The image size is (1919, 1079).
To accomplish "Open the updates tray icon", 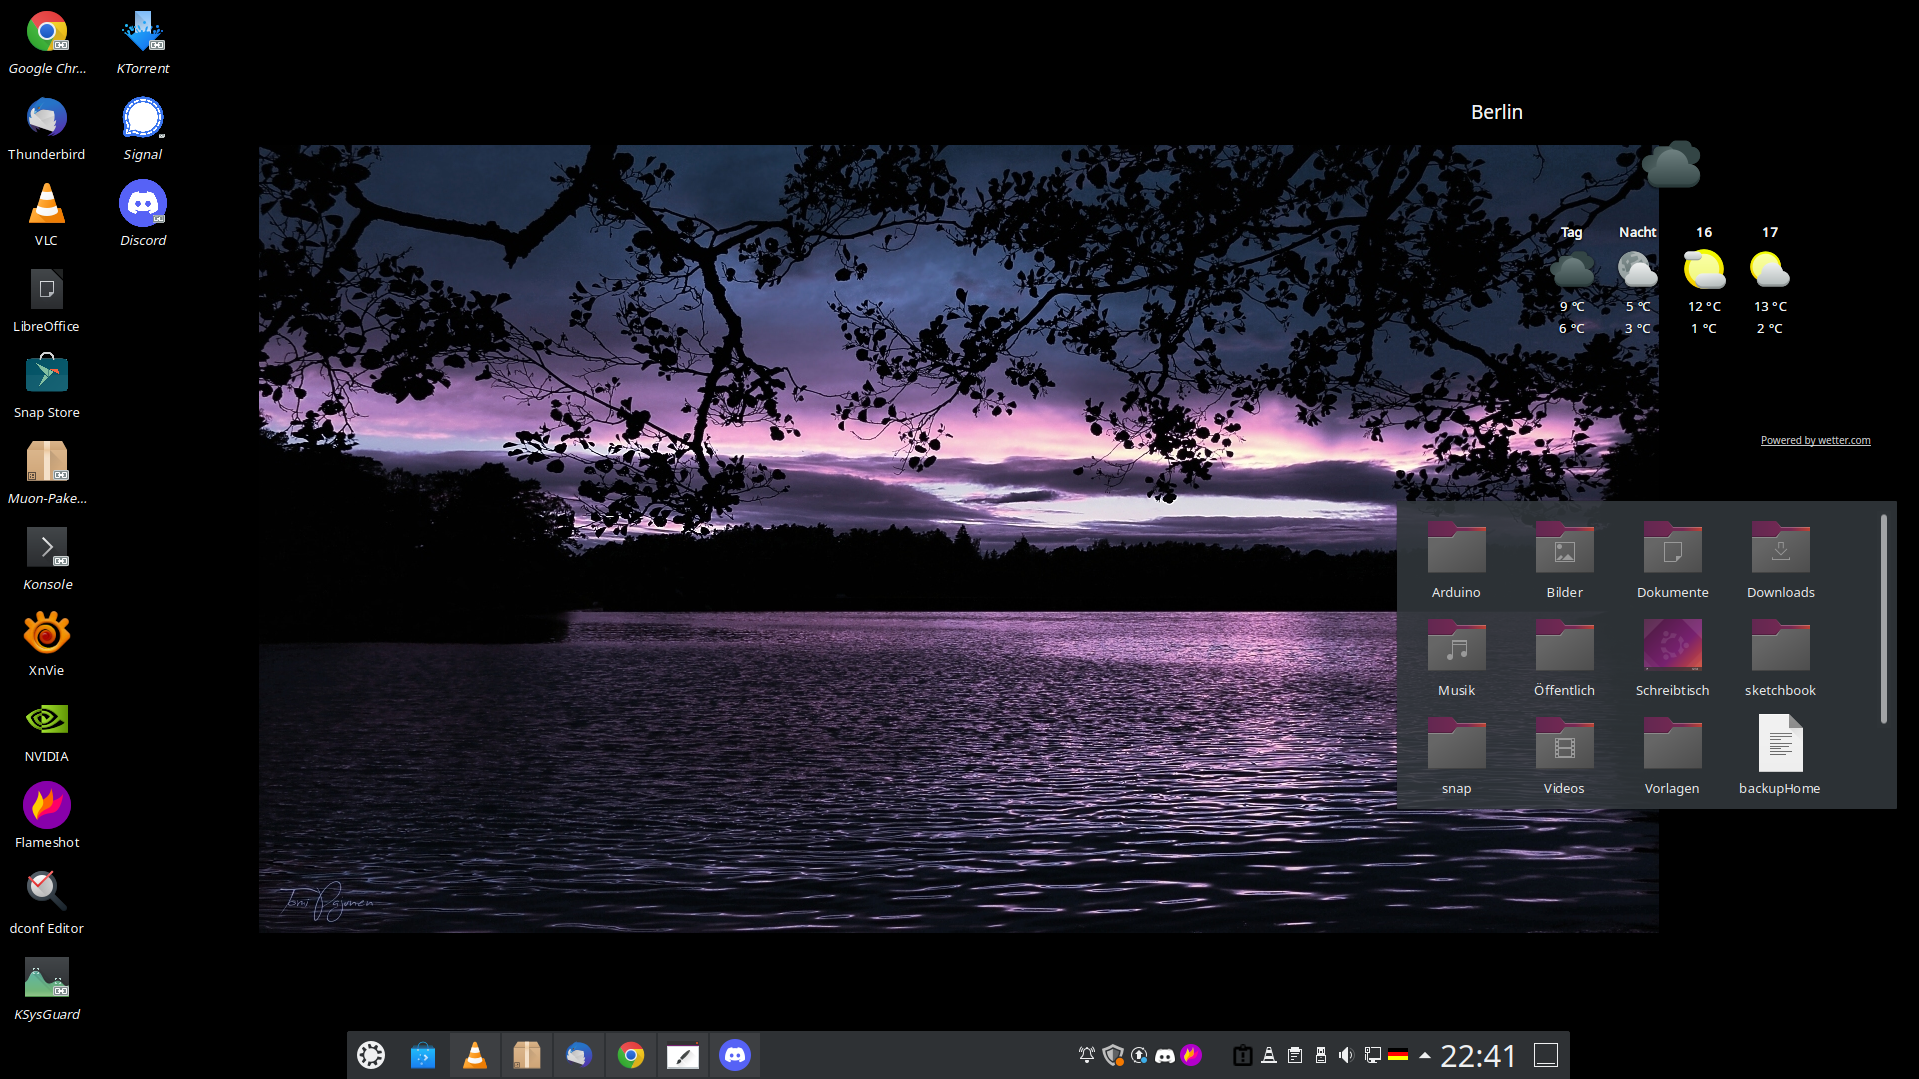I will click(1139, 1055).
